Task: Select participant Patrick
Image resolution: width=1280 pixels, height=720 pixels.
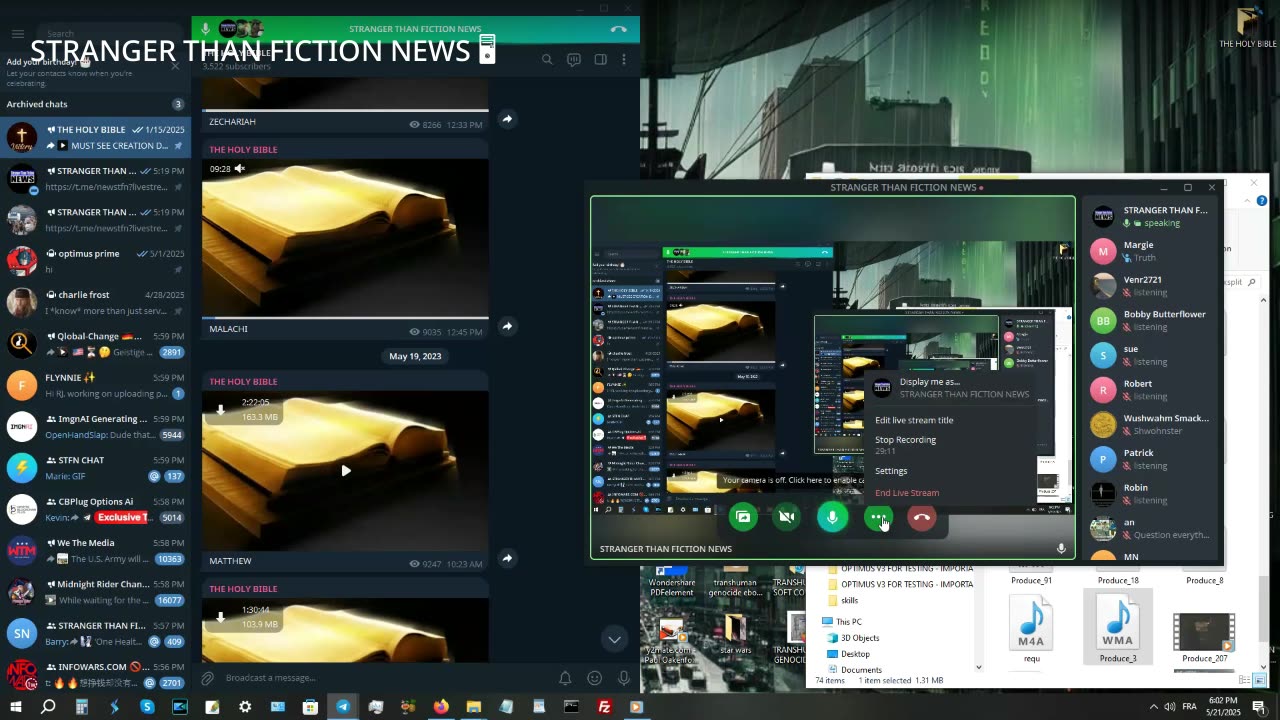Action: (1152, 459)
